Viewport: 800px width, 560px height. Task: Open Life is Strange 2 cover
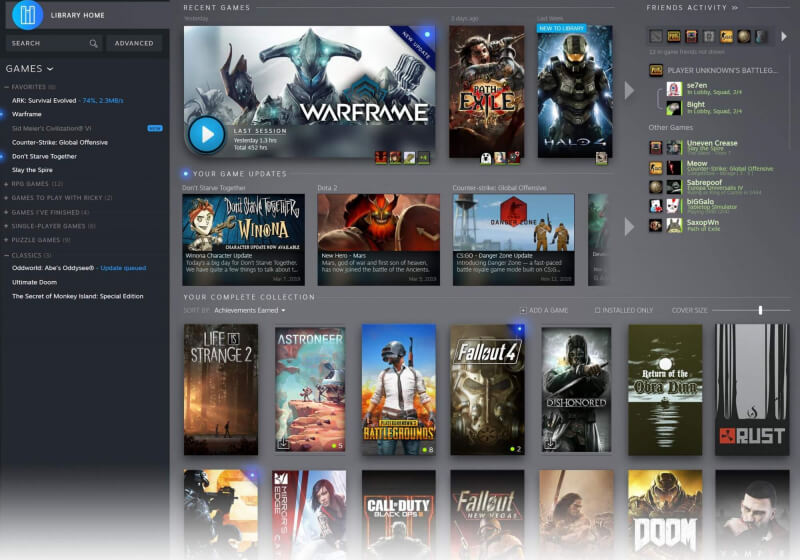221,390
